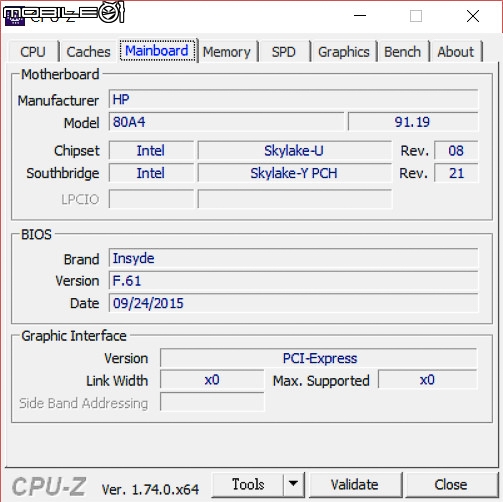Click the CPU-Z app icon in title bar
The image size is (503, 502).
tap(15, 17)
